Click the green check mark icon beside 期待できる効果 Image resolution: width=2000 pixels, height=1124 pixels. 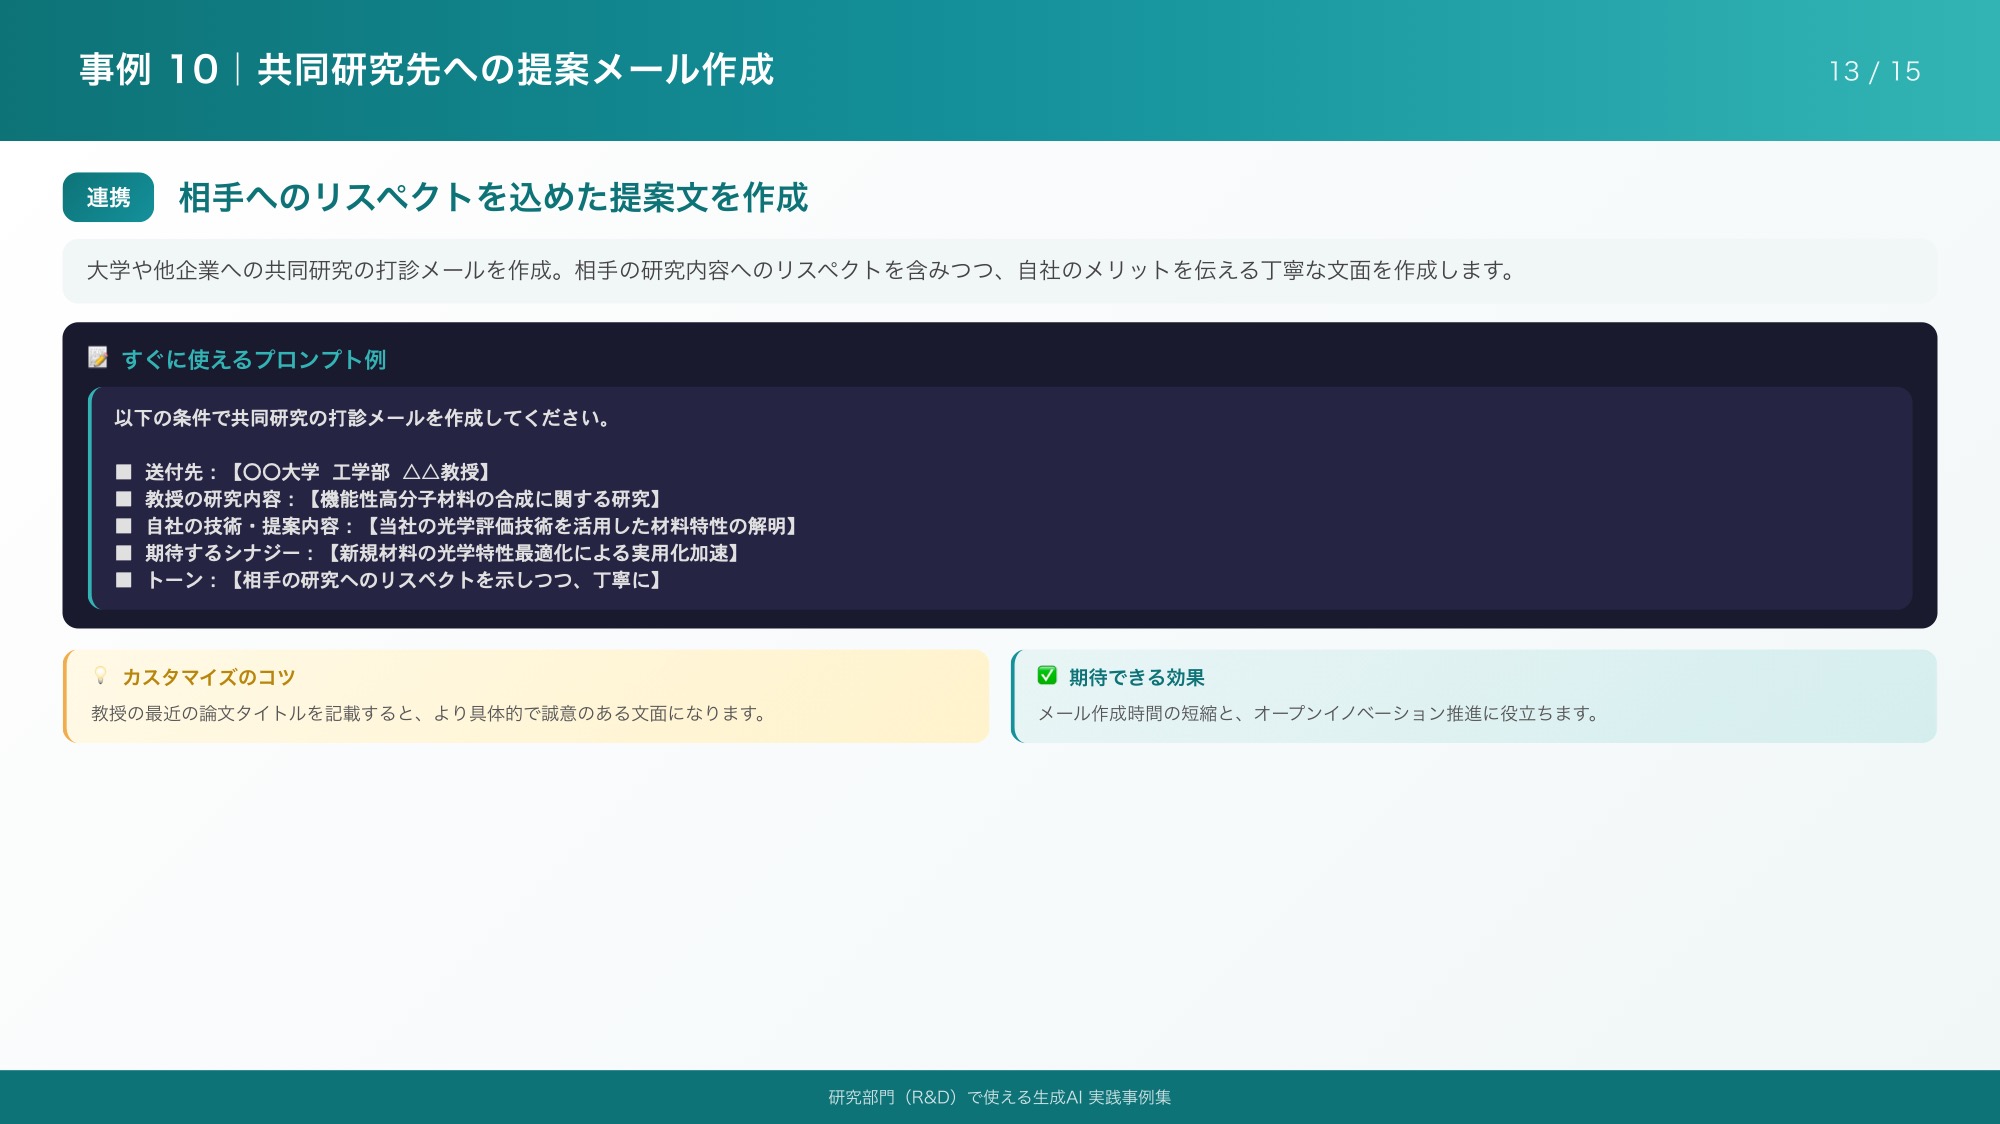tap(1047, 676)
